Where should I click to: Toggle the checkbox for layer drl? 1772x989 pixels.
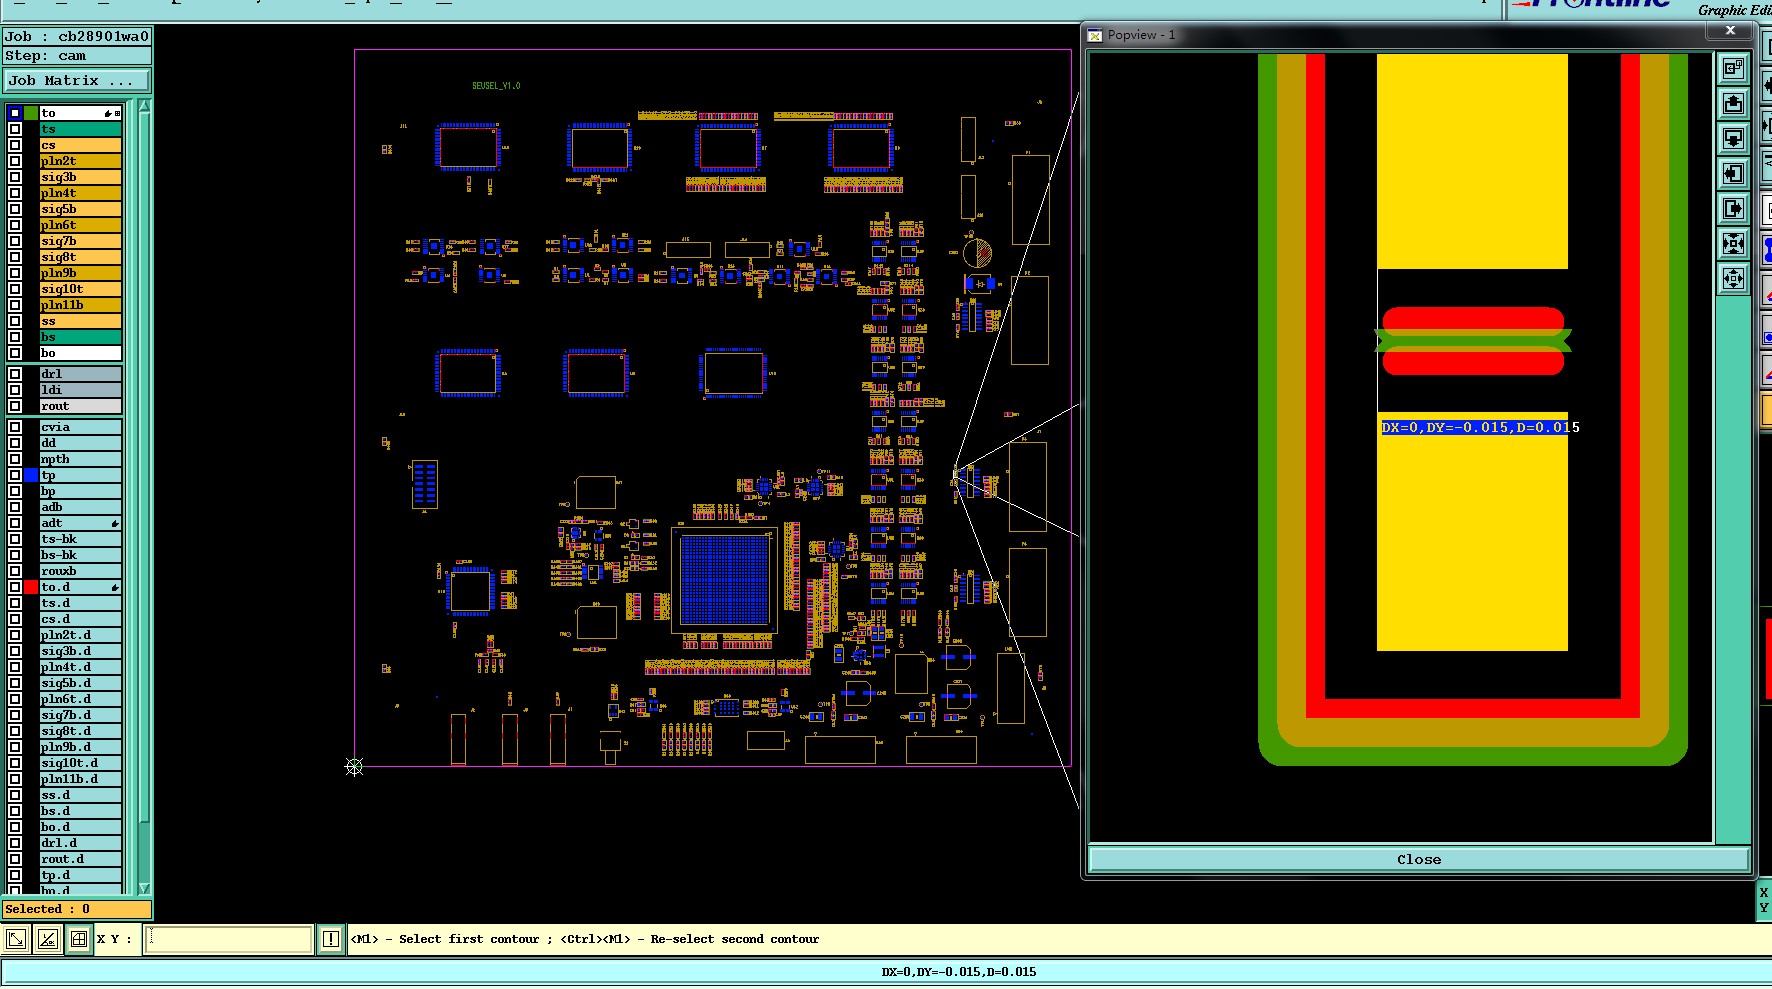[x=15, y=374]
